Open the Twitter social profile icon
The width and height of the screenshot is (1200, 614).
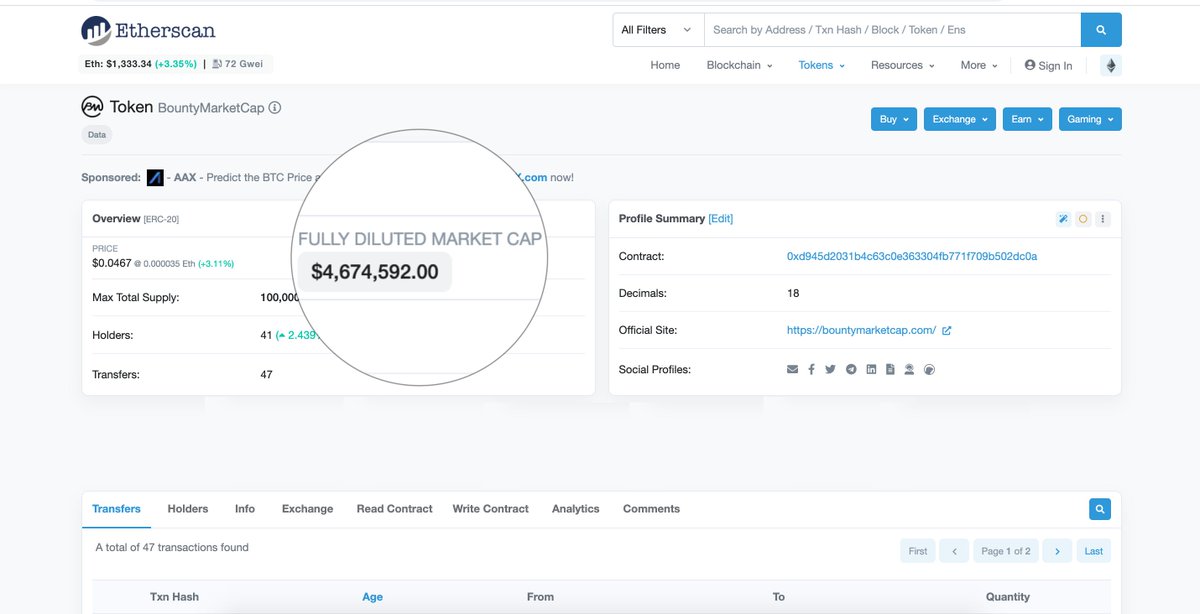coord(830,369)
